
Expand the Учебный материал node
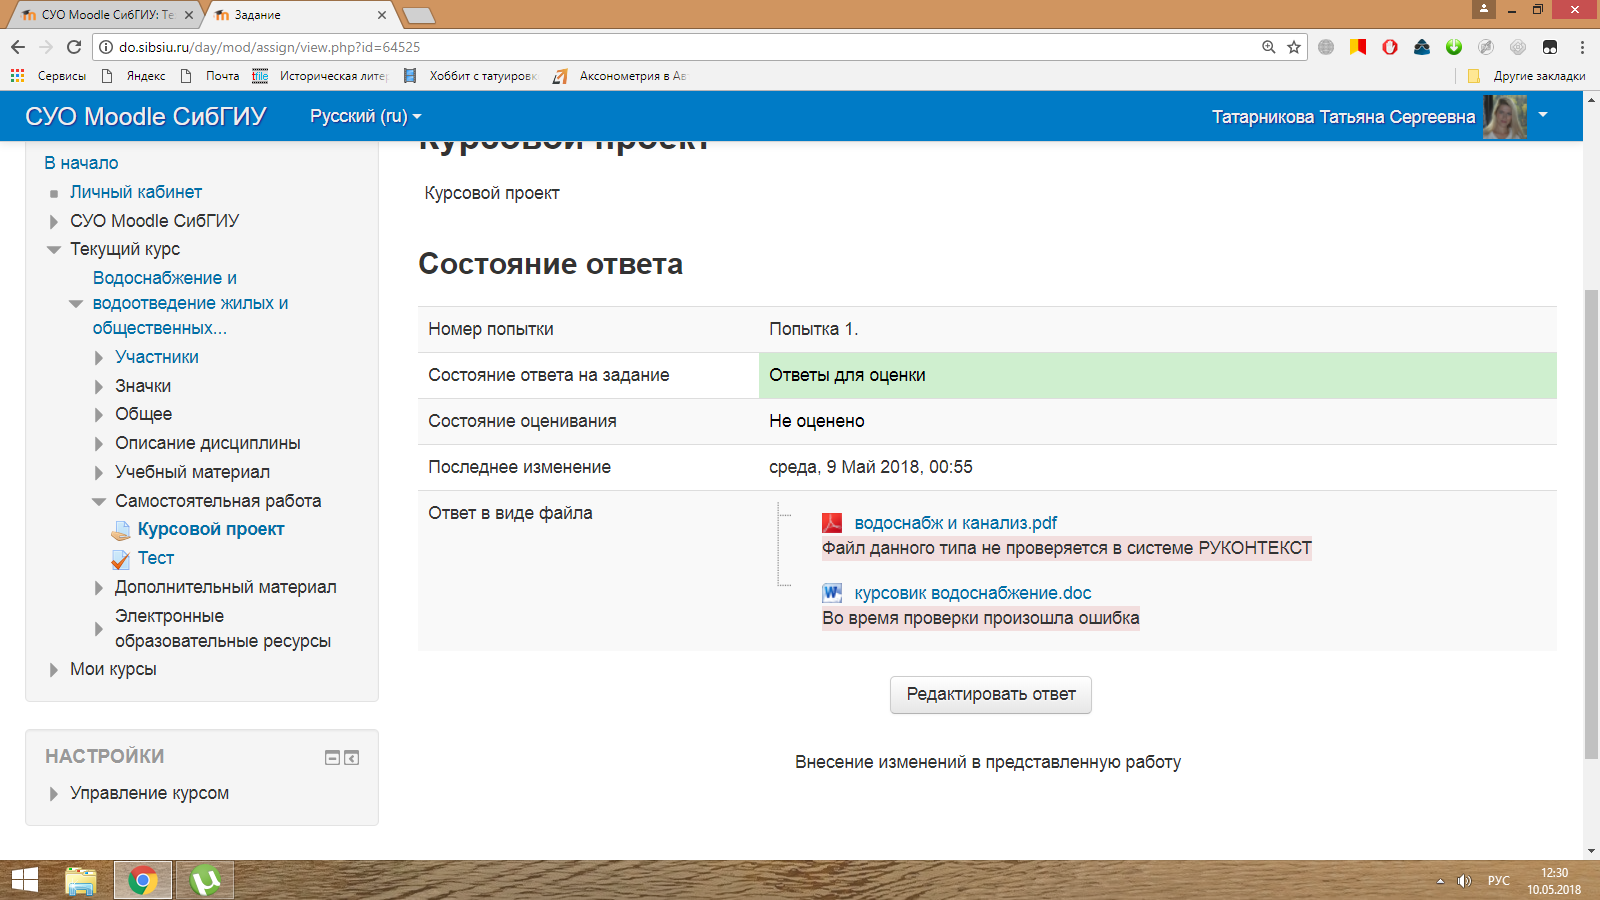point(99,473)
